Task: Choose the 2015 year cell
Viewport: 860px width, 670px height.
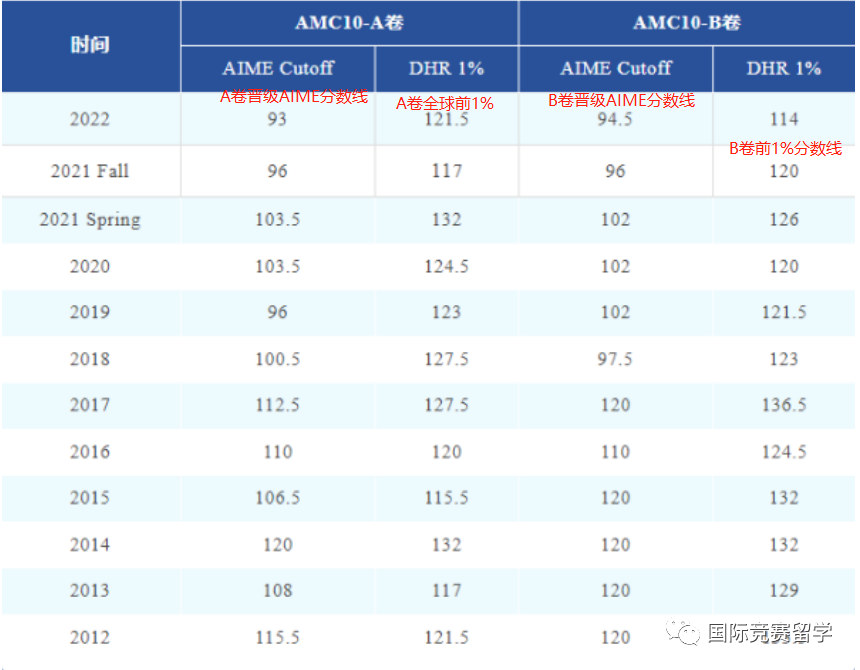Action: point(90,498)
